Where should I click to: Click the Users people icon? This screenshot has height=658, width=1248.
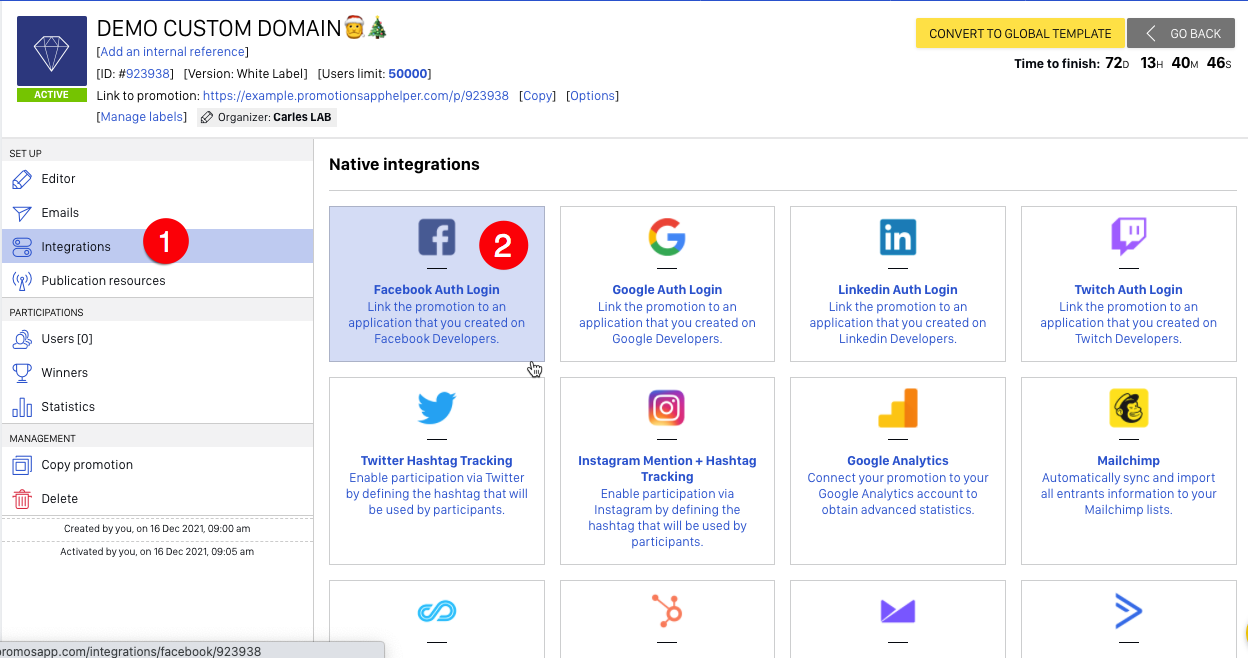click(22, 339)
